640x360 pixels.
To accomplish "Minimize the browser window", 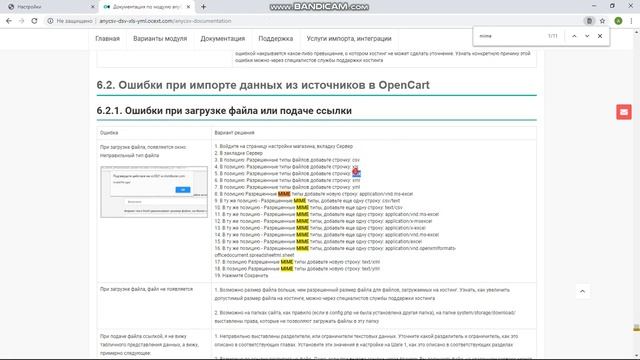I will (x=594, y=6).
